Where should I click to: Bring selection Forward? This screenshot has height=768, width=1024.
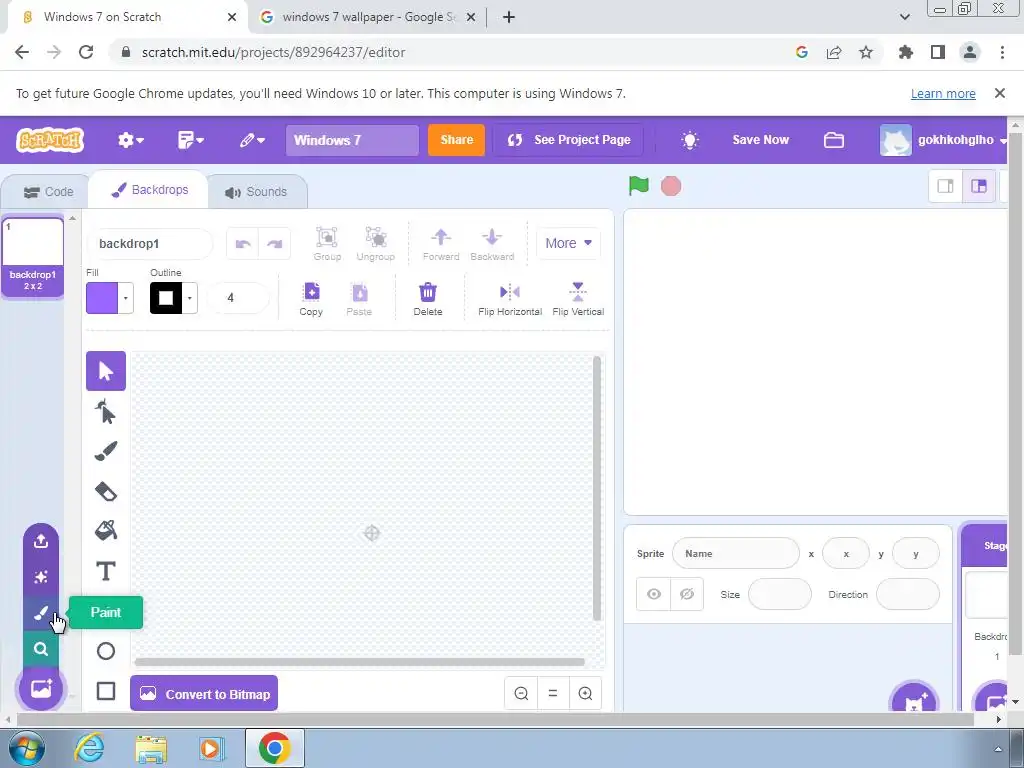coord(441,244)
